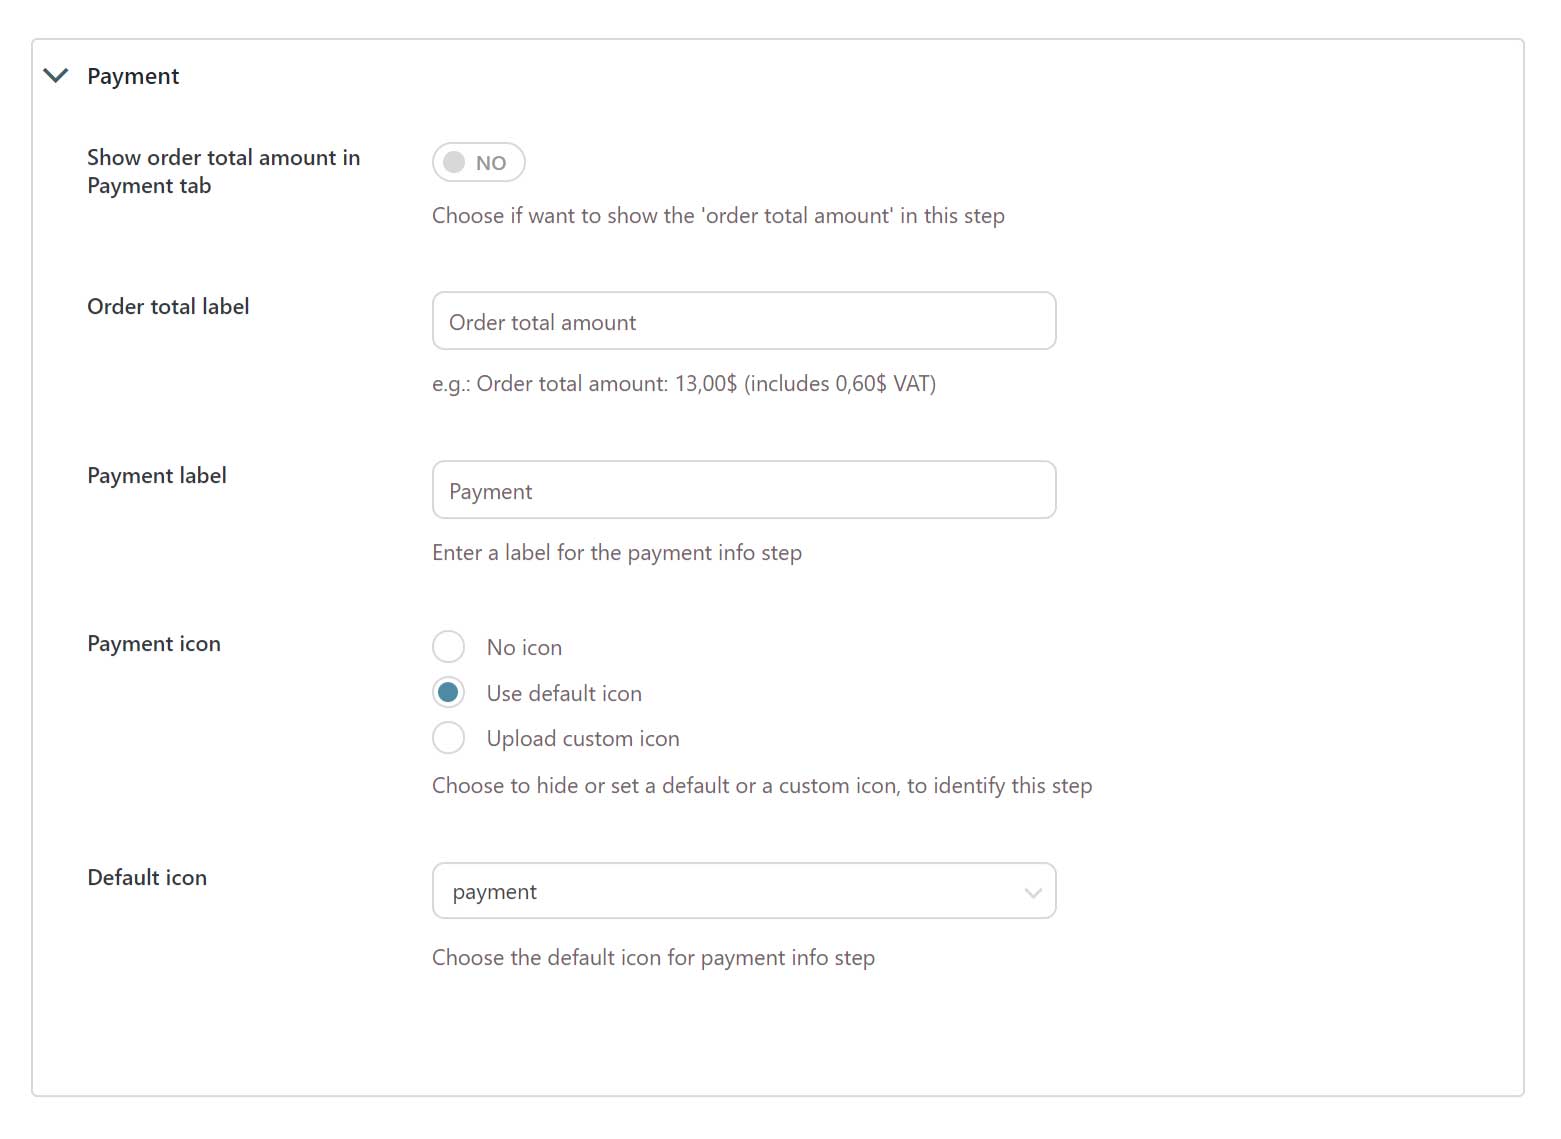Click the 'Default icon' setting label
Viewport: 1561px width, 1139px height.
coord(147,878)
